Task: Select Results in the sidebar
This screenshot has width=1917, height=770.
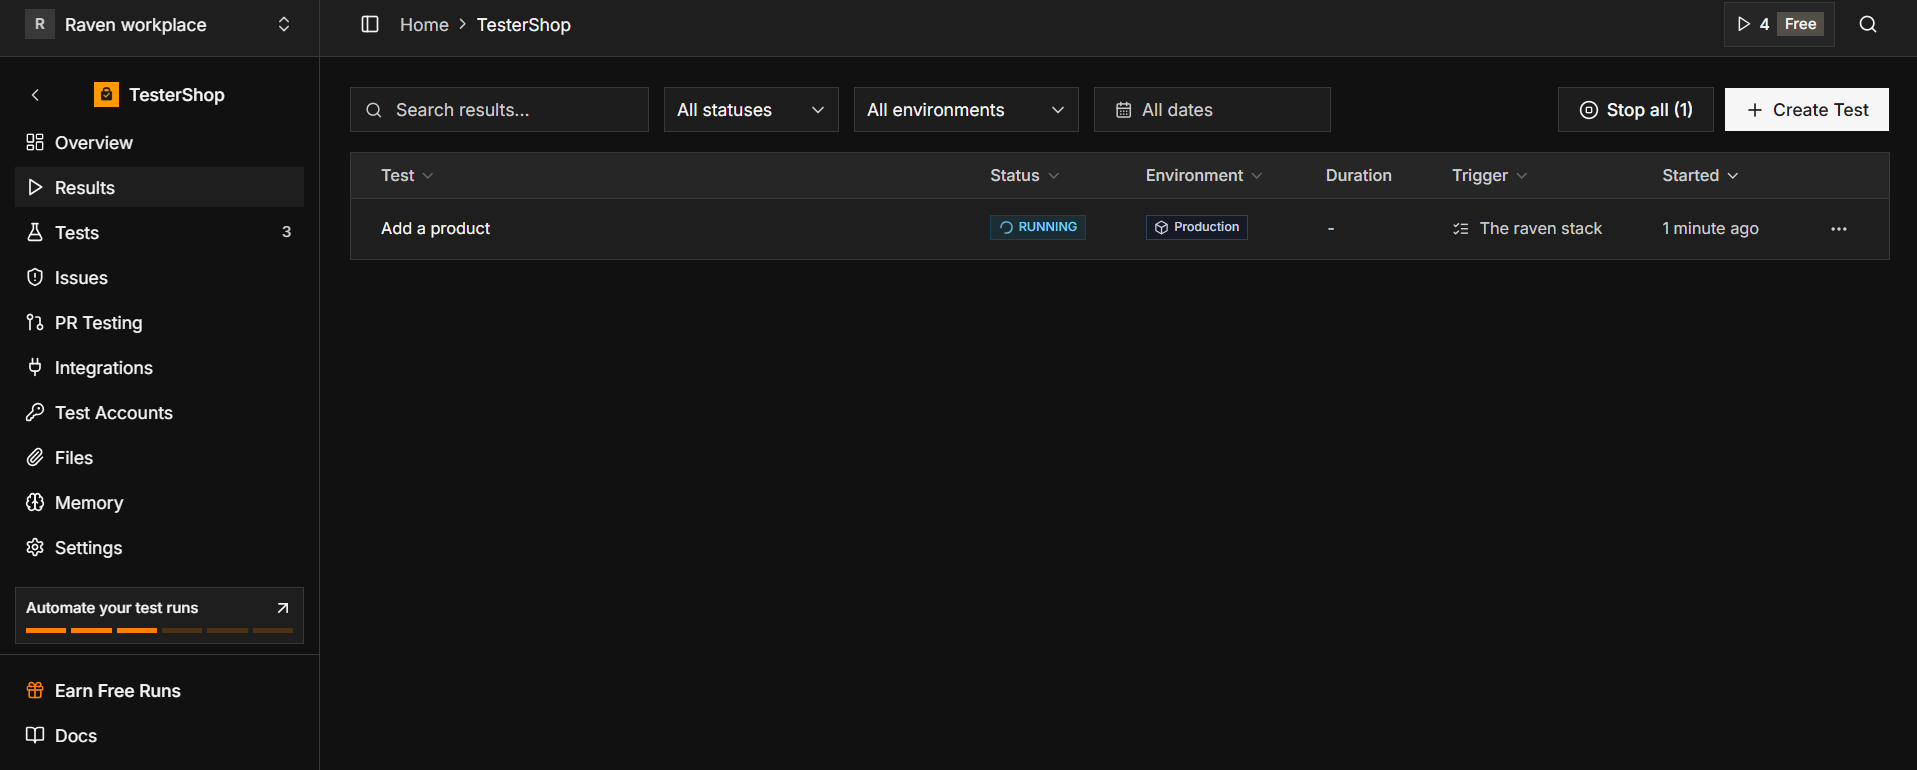Action: point(159,188)
